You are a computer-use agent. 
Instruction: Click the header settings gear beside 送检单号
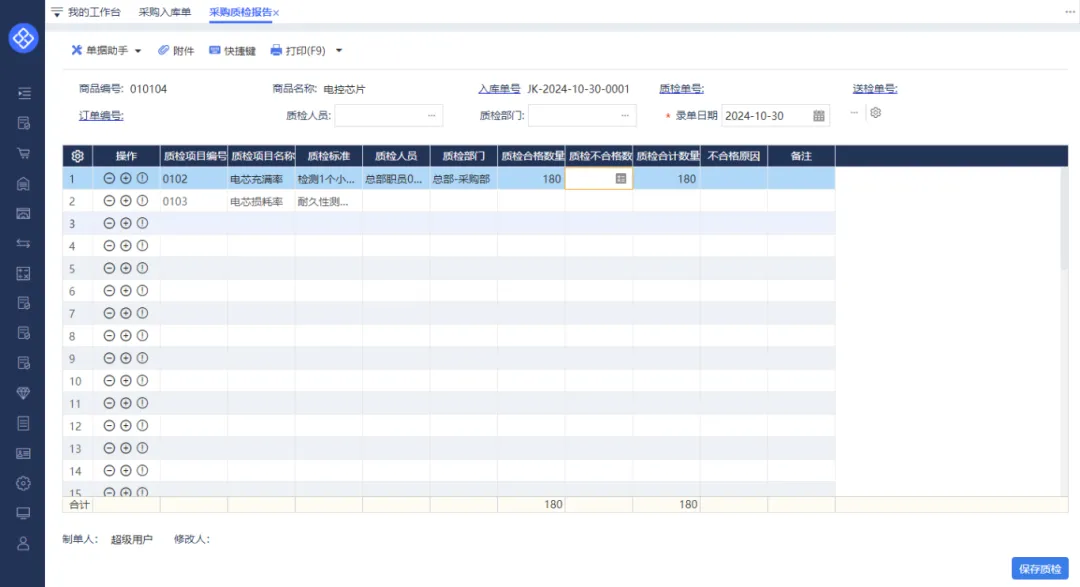click(x=875, y=113)
